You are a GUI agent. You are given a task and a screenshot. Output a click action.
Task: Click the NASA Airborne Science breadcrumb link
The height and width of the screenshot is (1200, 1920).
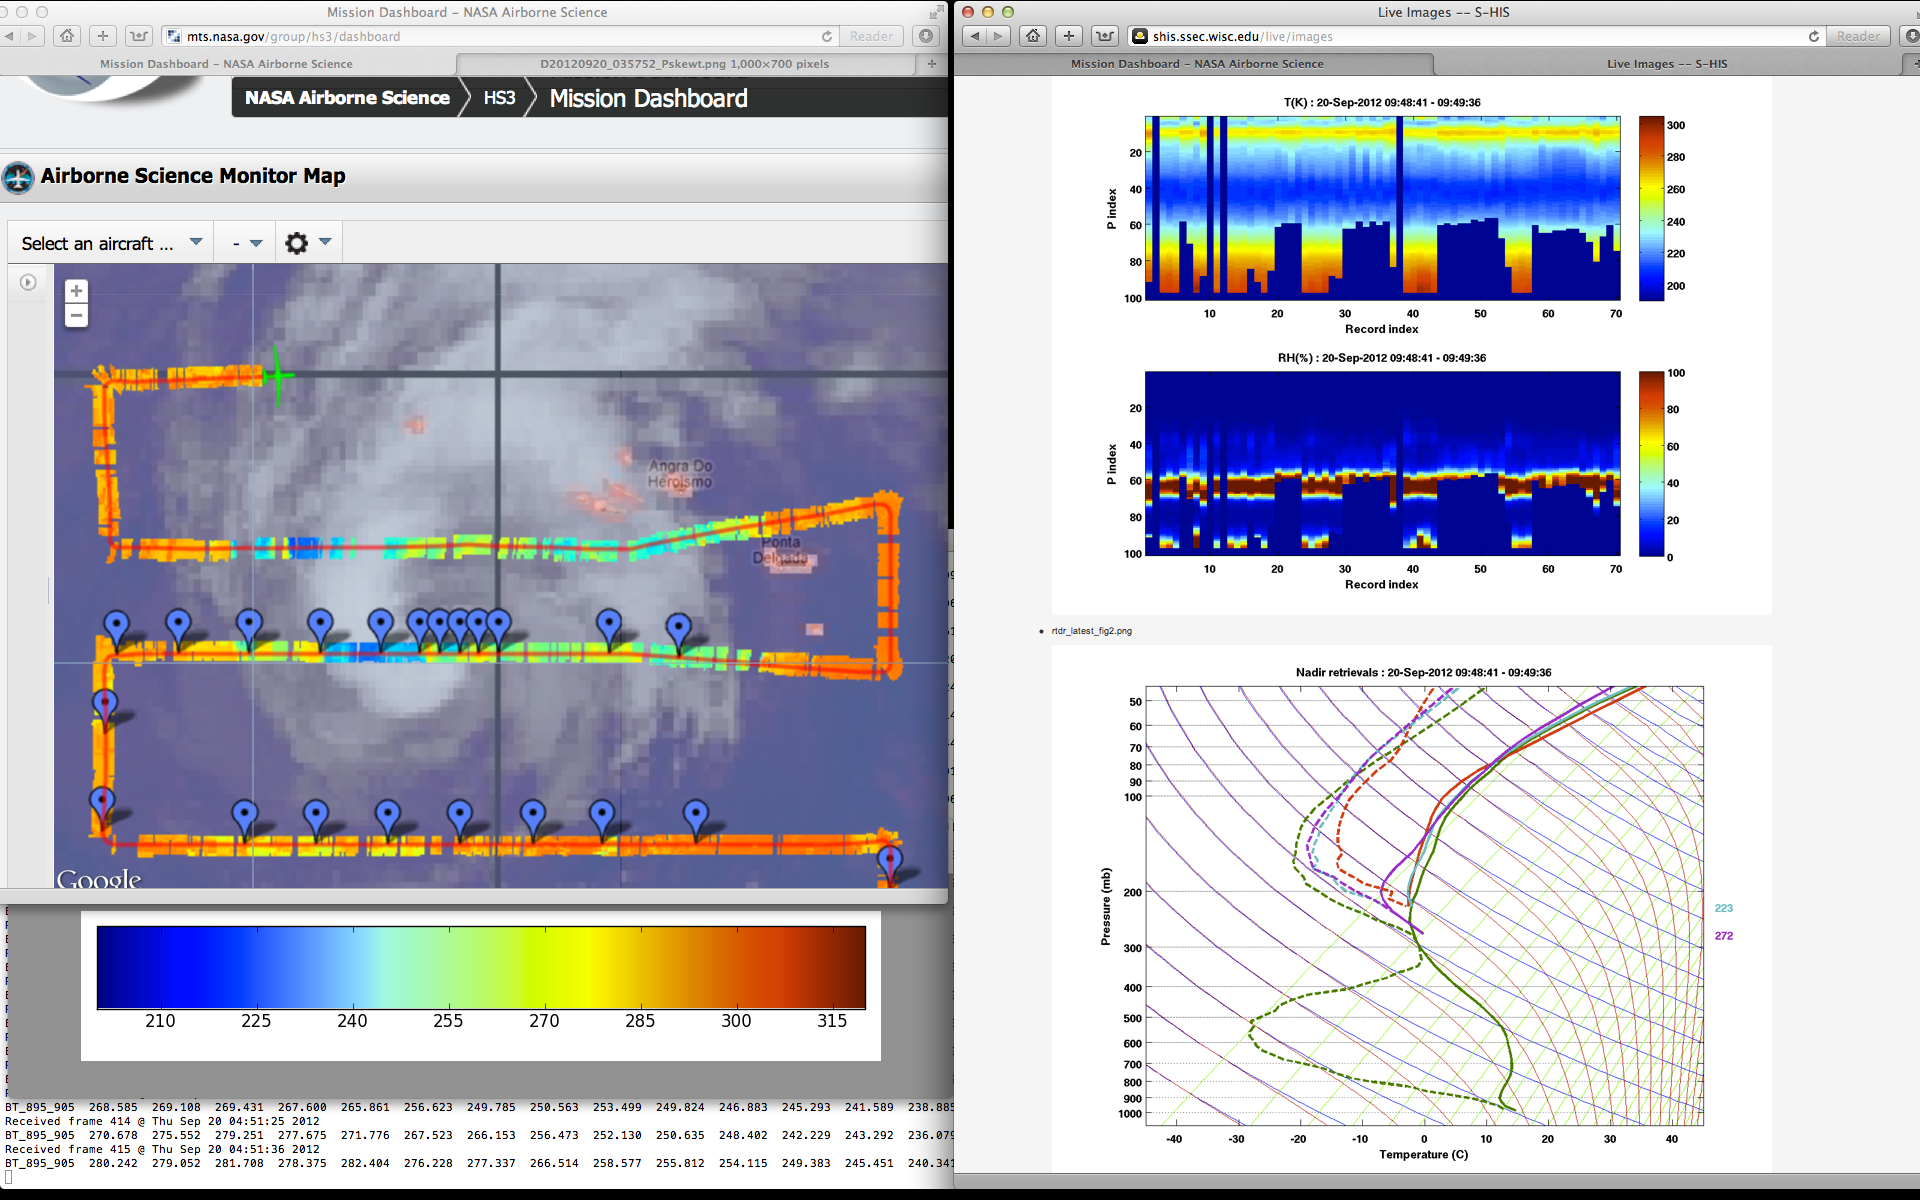tap(347, 98)
